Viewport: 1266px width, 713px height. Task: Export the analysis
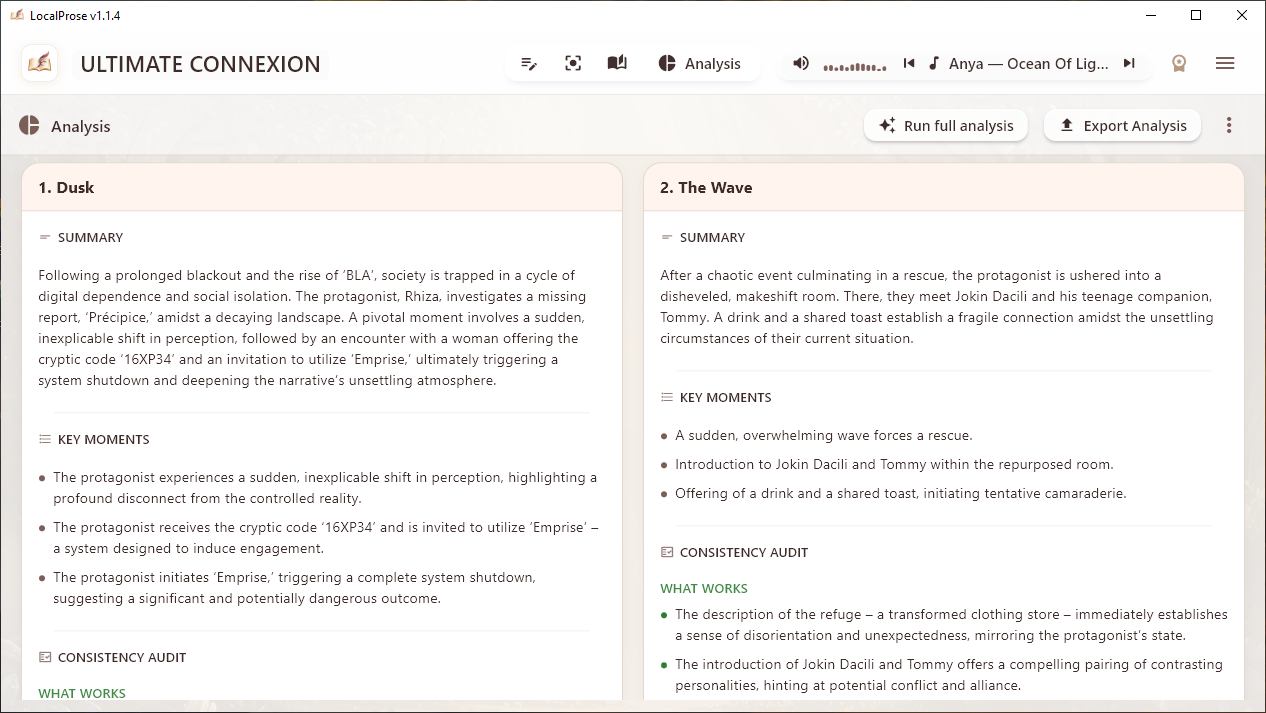click(x=1122, y=125)
